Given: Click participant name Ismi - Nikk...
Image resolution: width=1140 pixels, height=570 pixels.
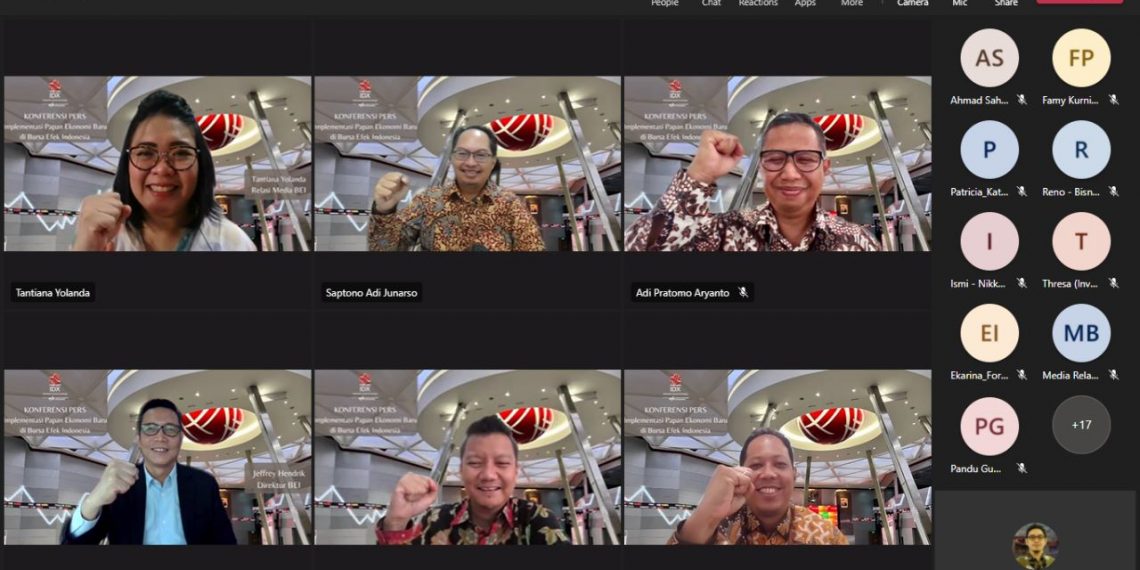Looking at the screenshot, I should 979,284.
